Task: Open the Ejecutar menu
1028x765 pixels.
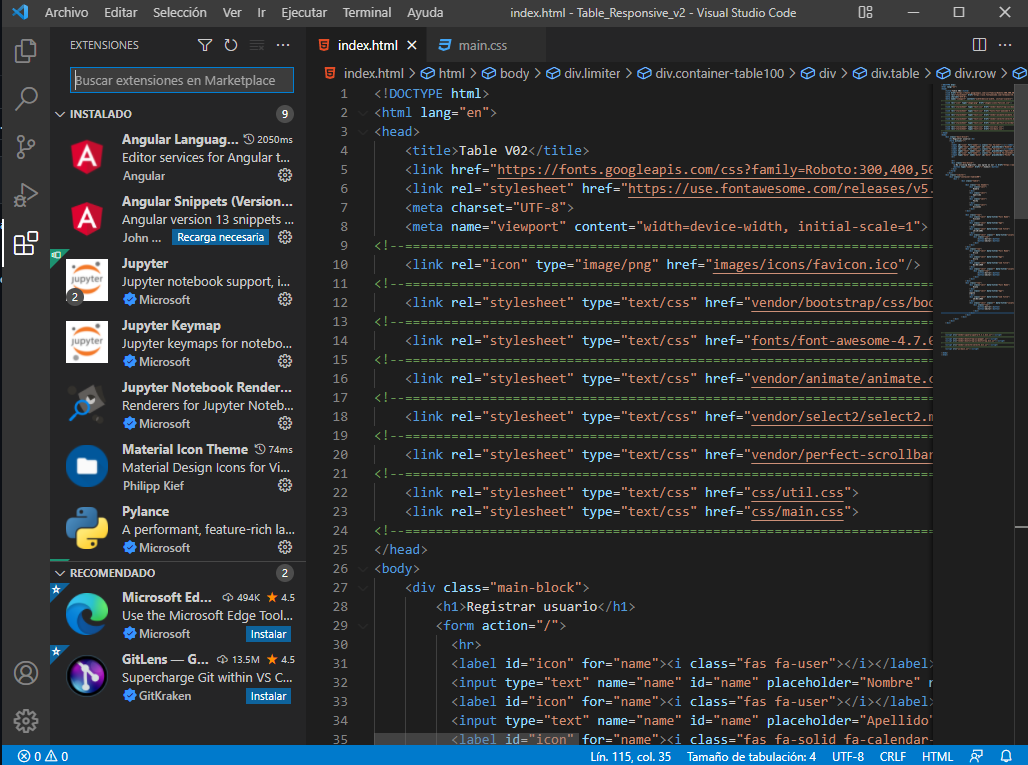Action: coord(304,12)
